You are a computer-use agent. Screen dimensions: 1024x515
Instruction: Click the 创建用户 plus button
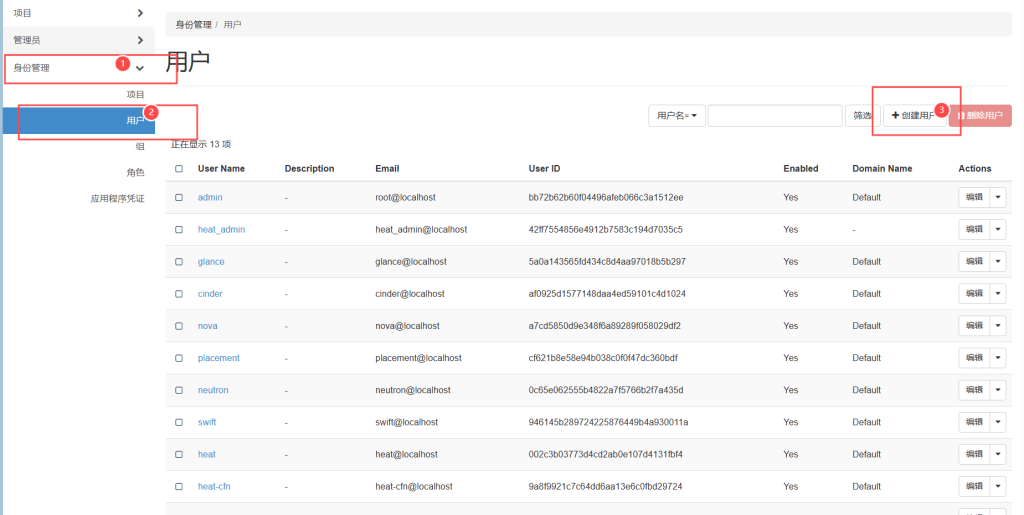[x=914, y=116]
